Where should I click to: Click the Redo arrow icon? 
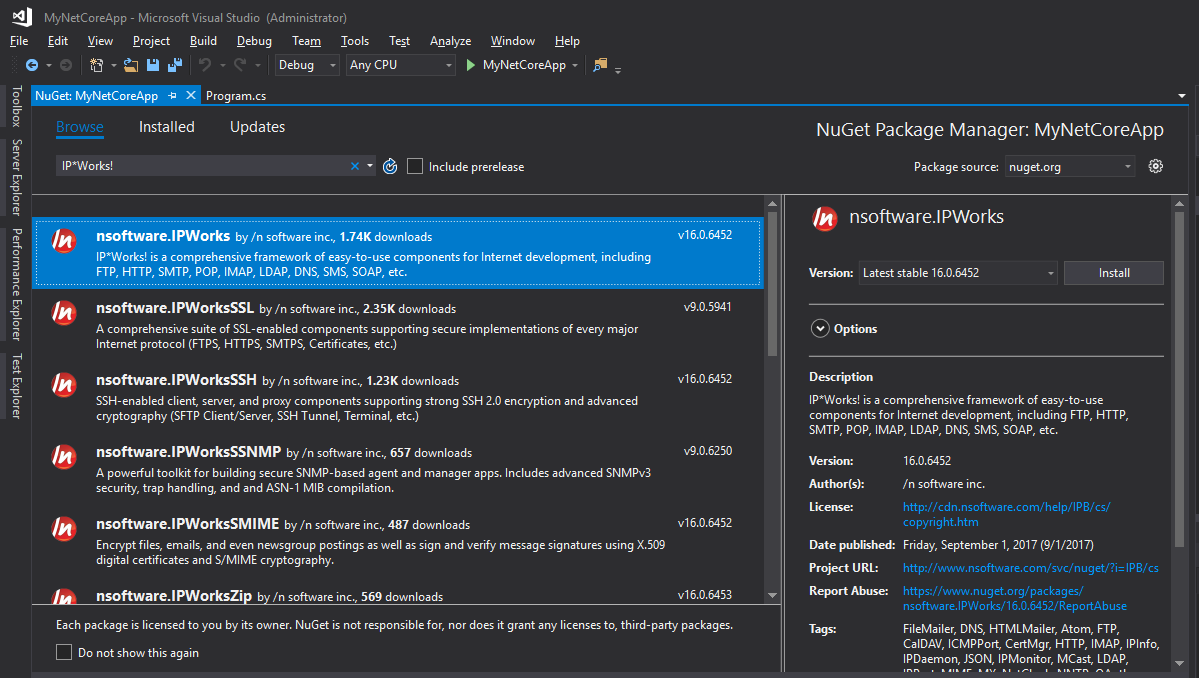[x=239, y=66]
